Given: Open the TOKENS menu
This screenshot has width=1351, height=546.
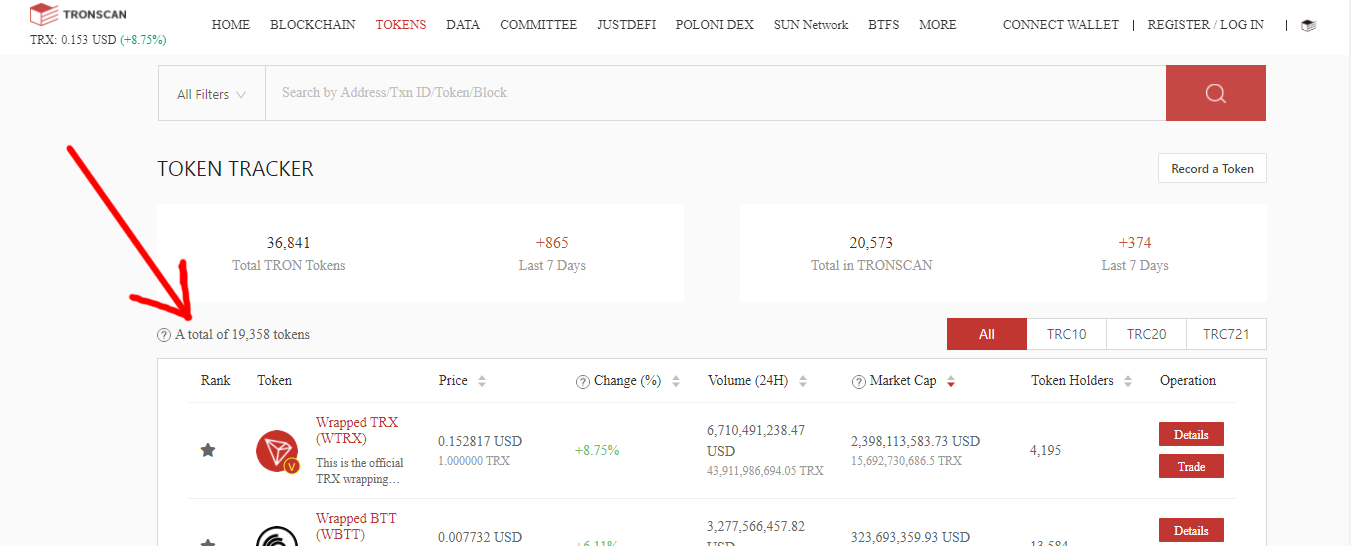Looking at the screenshot, I should pyautogui.click(x=401, y=24).
